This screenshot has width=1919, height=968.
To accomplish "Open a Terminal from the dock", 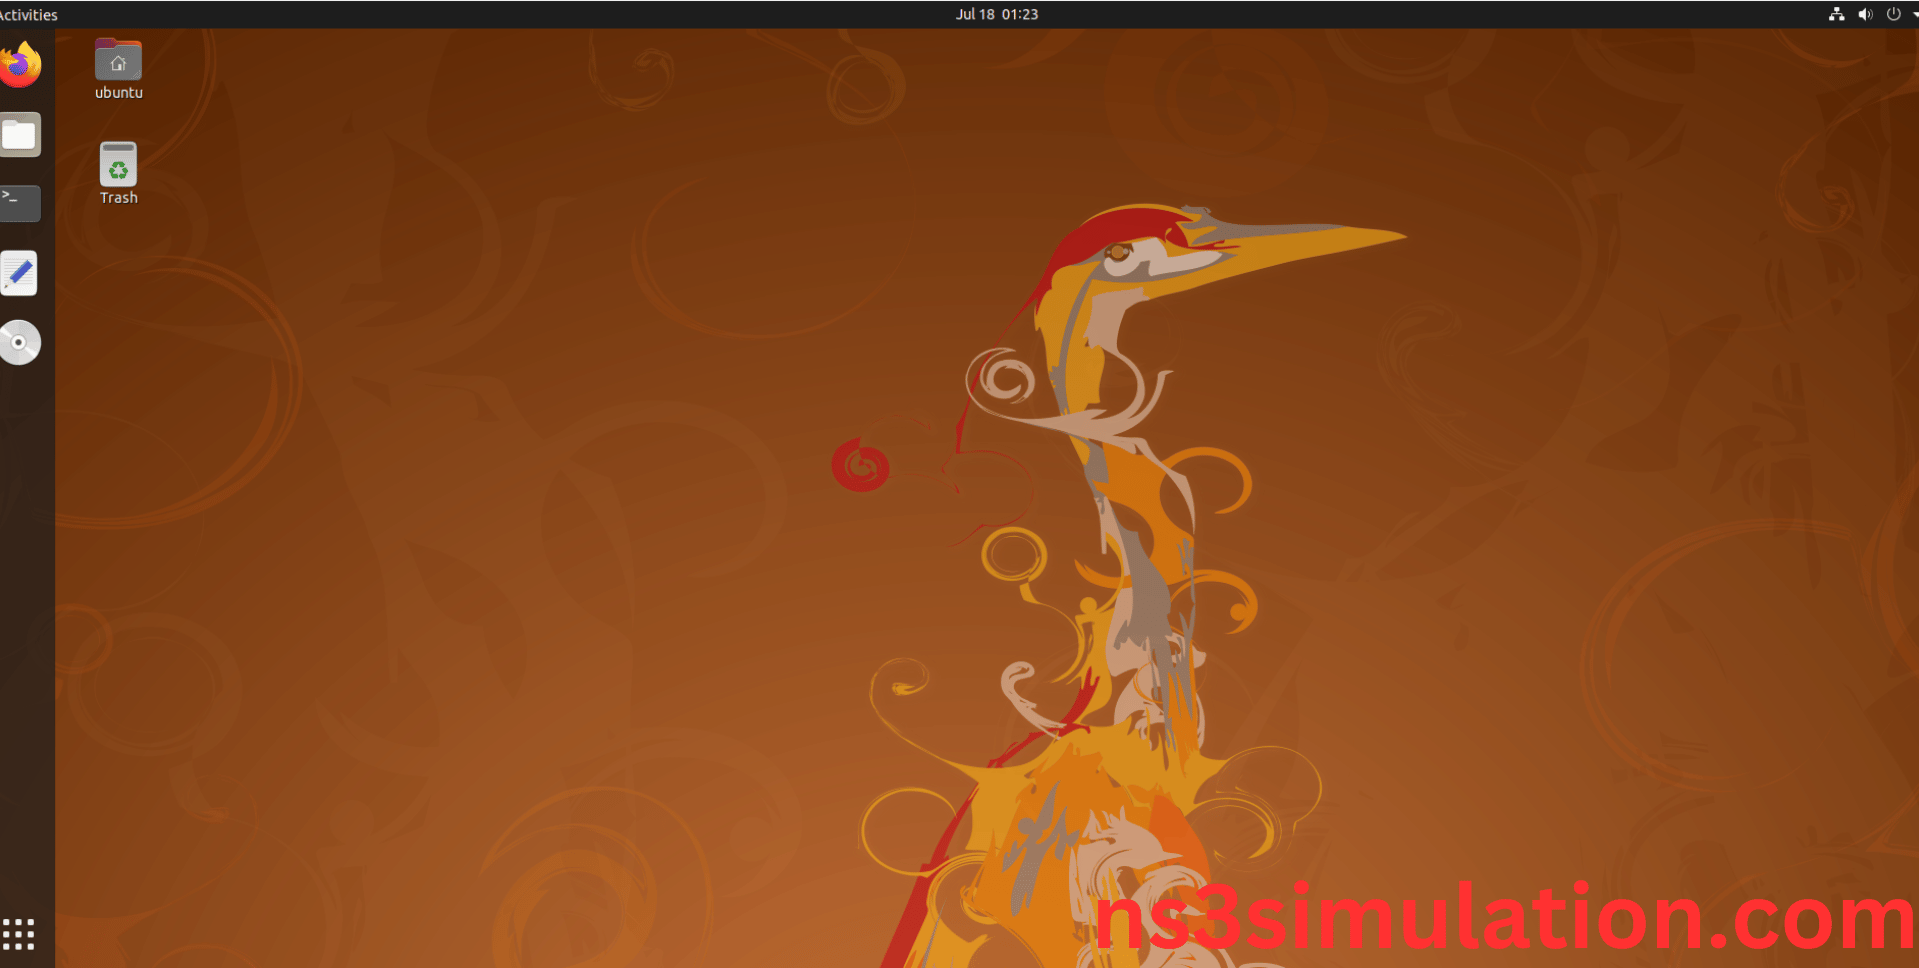I will coord(19,203).
